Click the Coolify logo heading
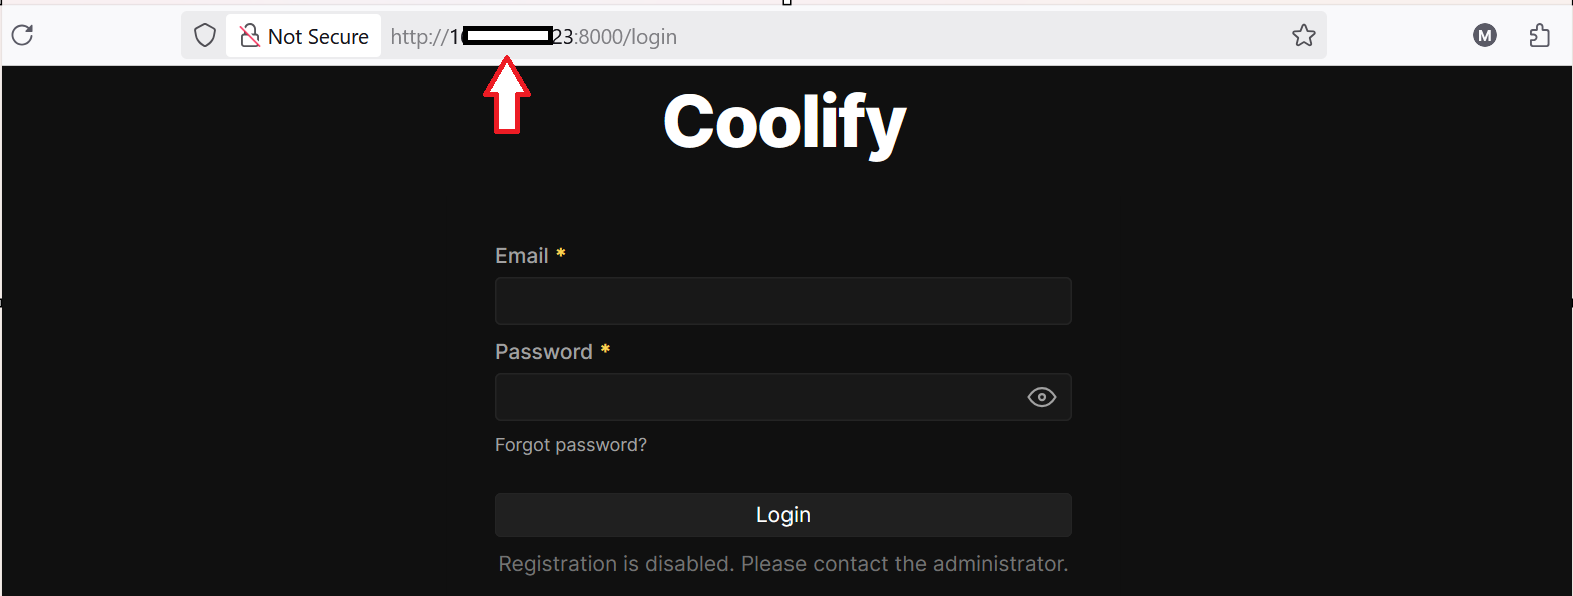The height and width of the screenshot is (596, 1573). point(785,122)
